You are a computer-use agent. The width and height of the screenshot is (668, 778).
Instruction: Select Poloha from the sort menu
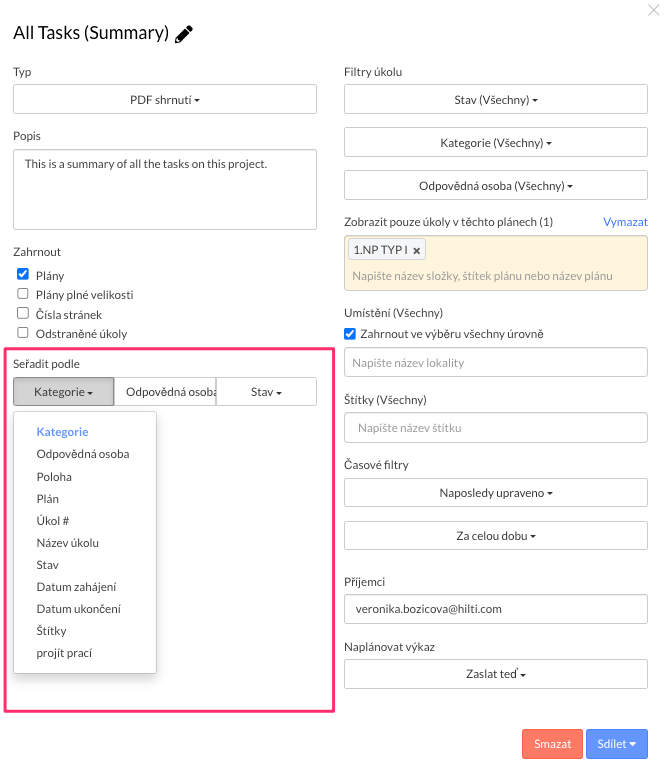[x=54, y=477]
